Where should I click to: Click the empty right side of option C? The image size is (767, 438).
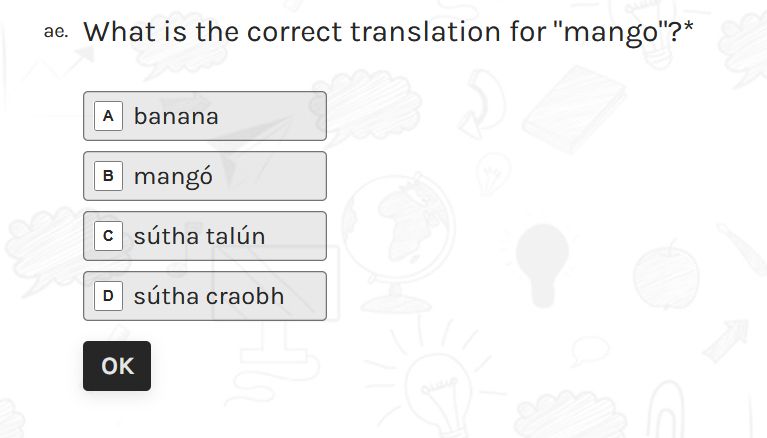tap(296, 236)
